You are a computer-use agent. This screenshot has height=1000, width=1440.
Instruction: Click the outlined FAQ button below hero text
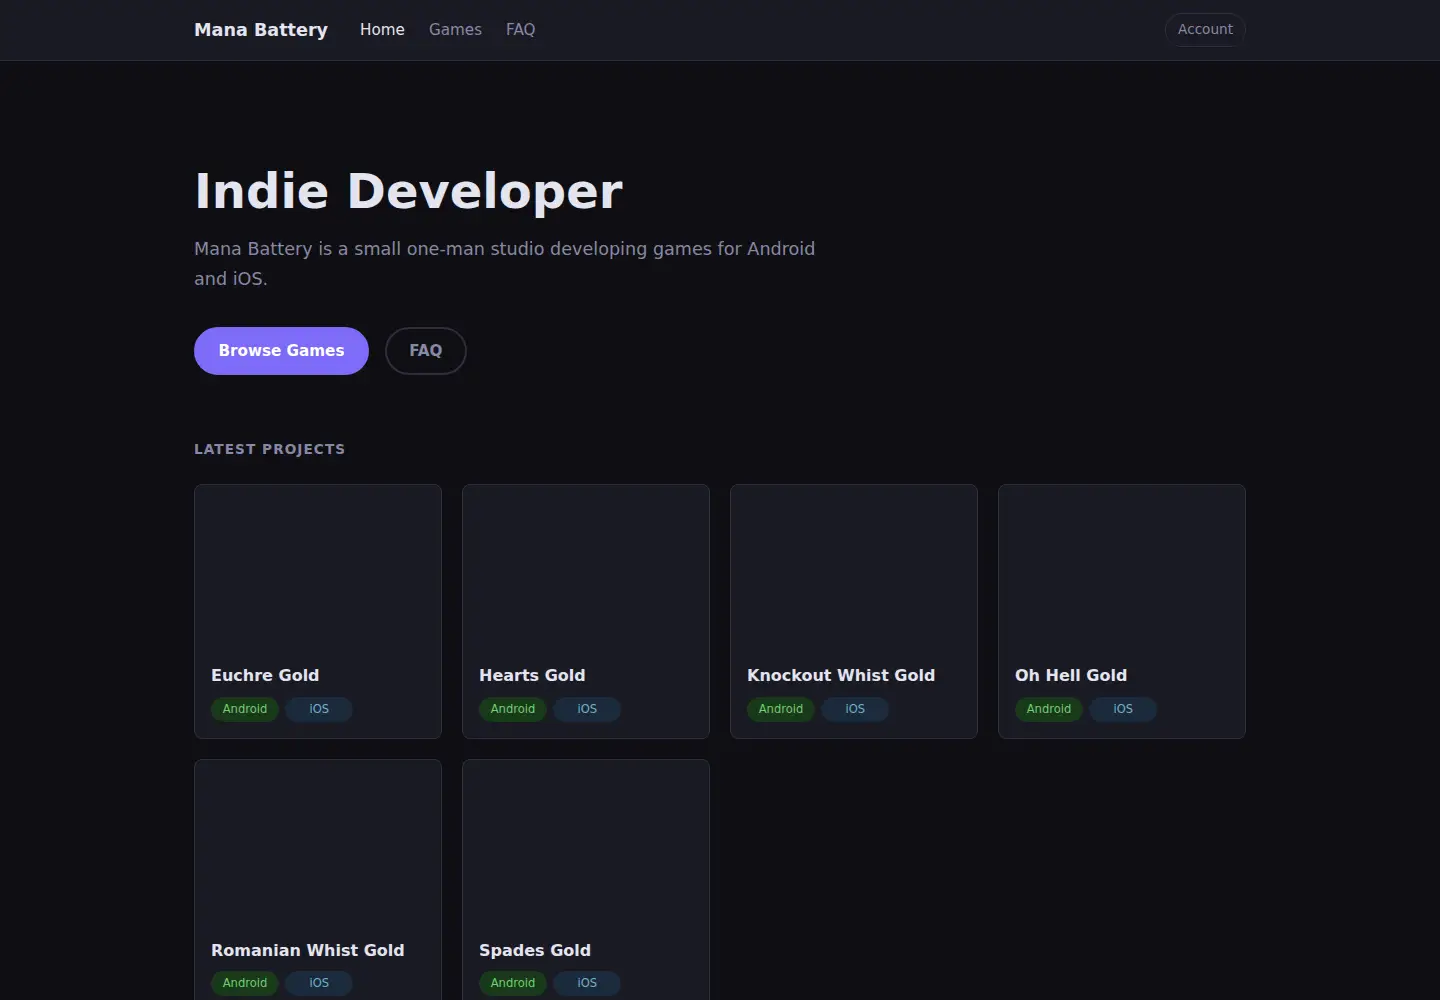point(425,351)
